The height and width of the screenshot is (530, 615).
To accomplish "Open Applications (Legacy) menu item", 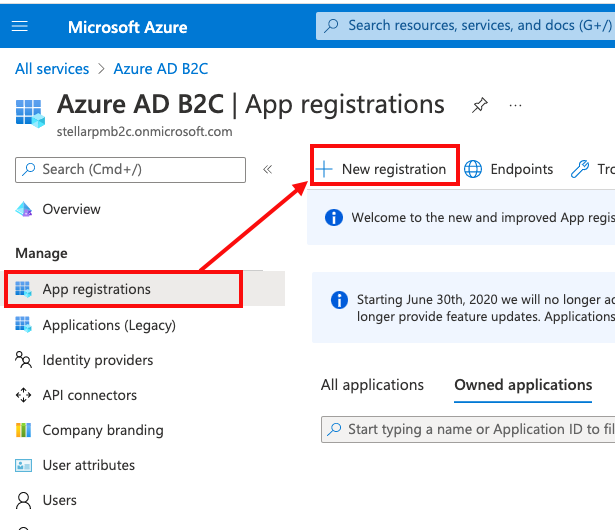I will [x=108, y=325].
